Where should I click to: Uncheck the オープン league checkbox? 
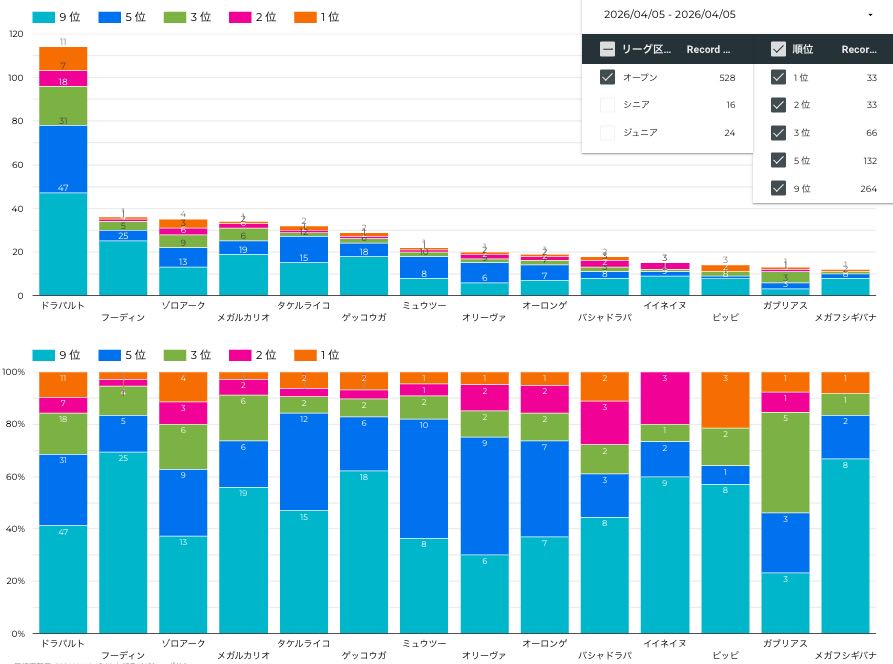(607, 77)
